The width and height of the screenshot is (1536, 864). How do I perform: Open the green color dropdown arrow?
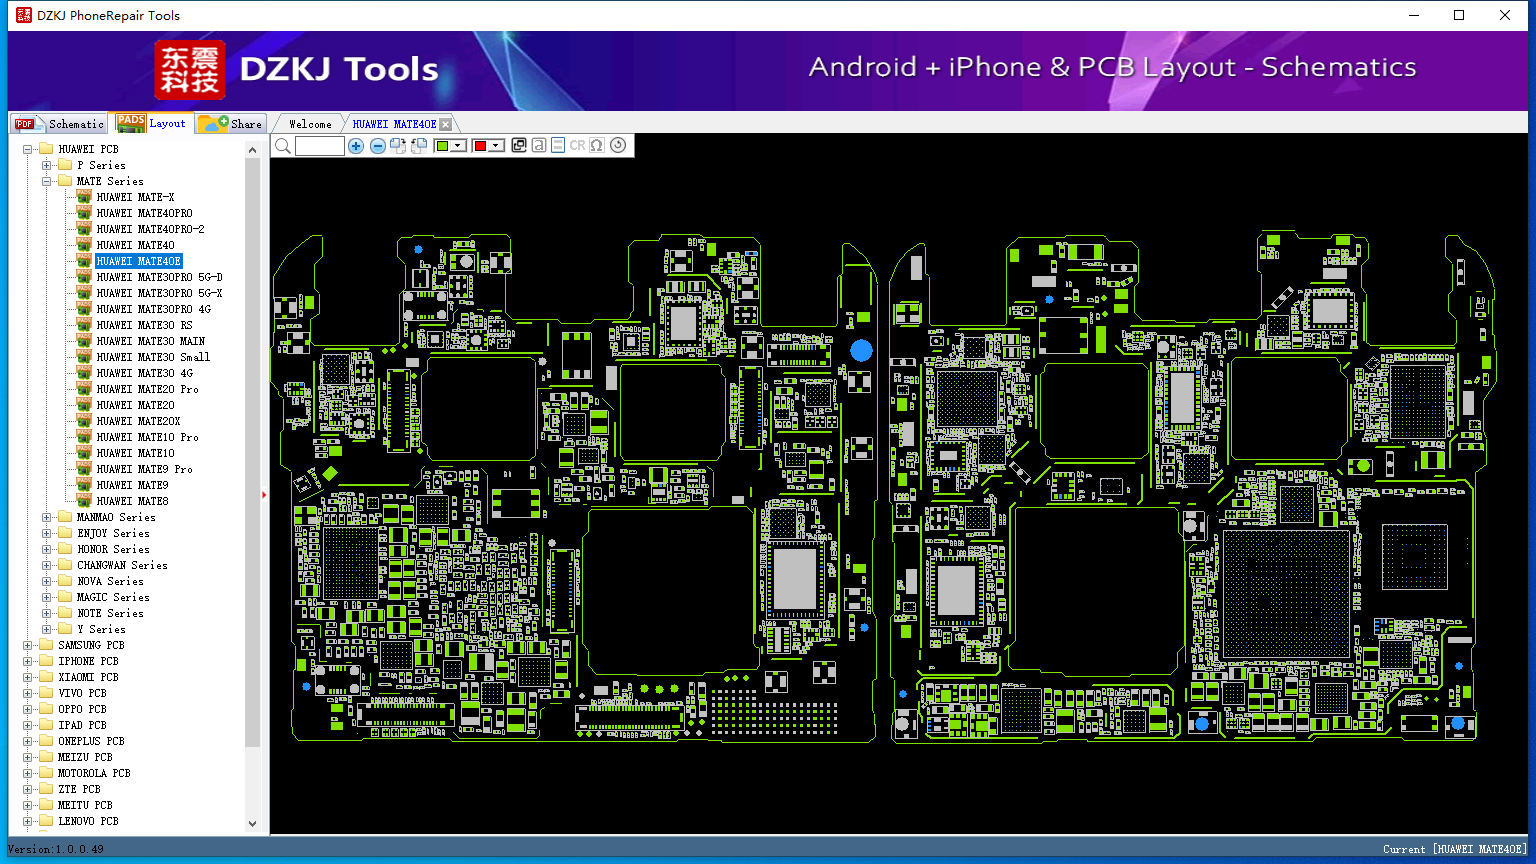click(x=458, y=146)
